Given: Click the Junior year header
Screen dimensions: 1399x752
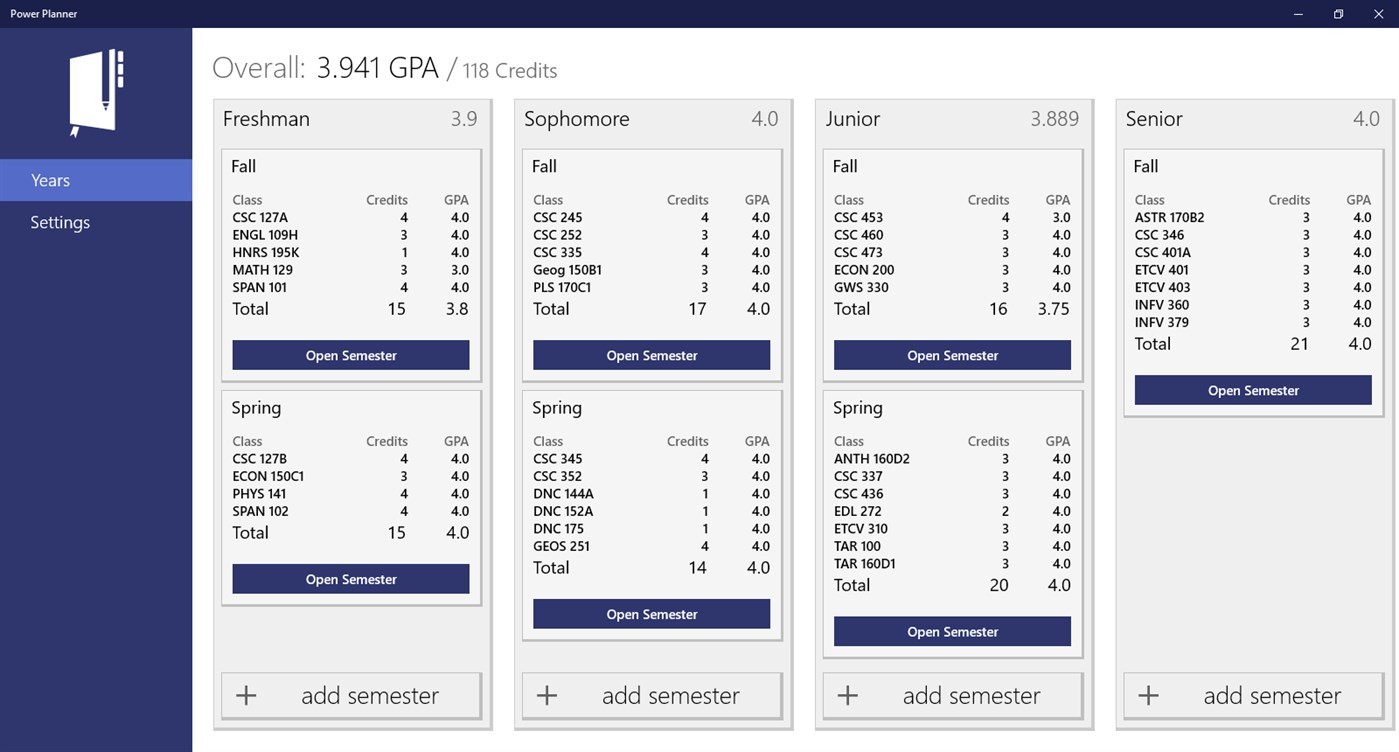Looking at the screenshot, I should tap(852, 118).
